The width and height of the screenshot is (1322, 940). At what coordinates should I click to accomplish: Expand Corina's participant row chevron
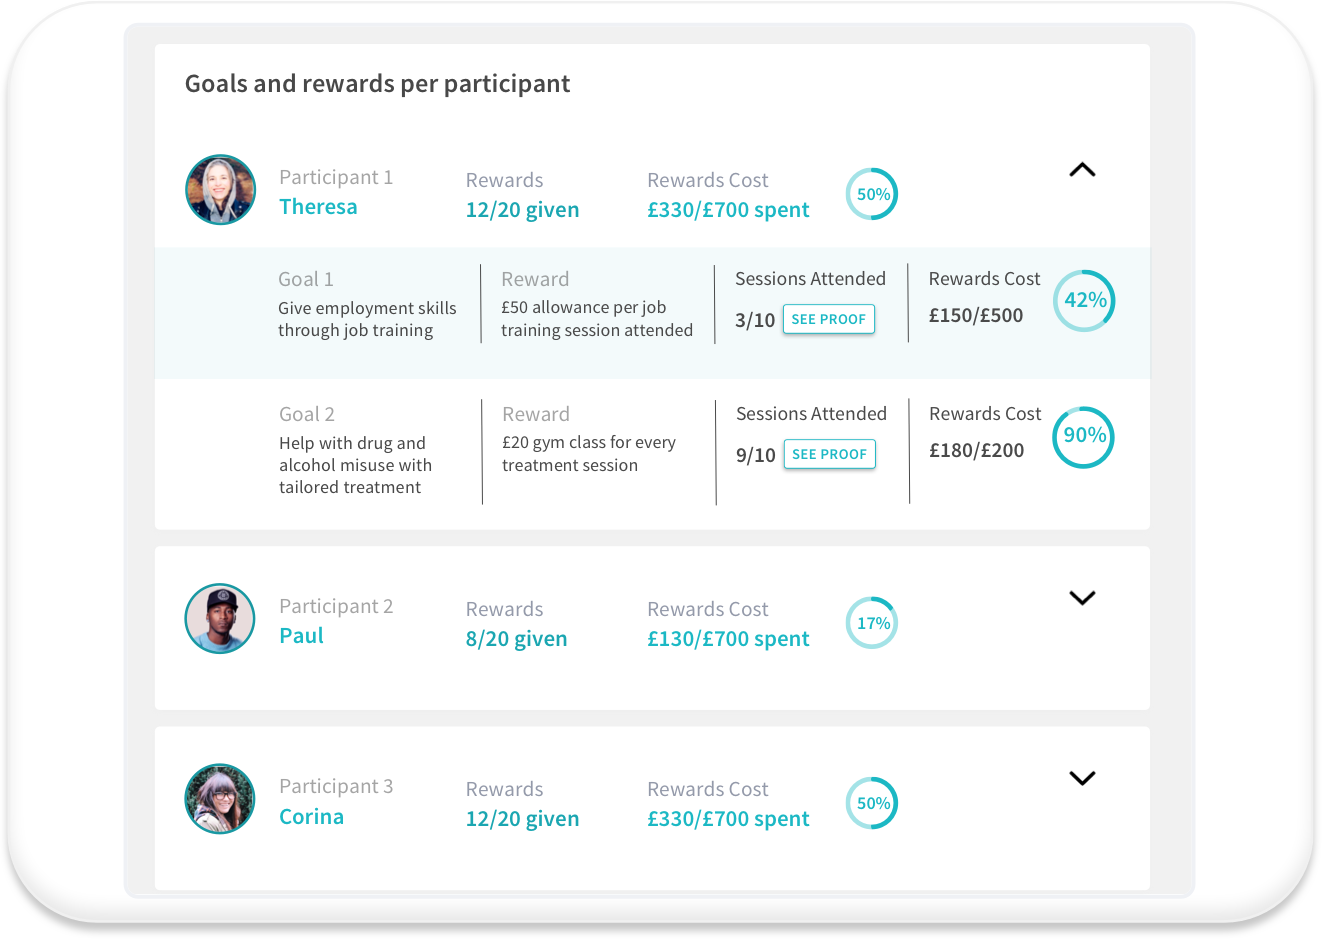[x=1082, y=778]
